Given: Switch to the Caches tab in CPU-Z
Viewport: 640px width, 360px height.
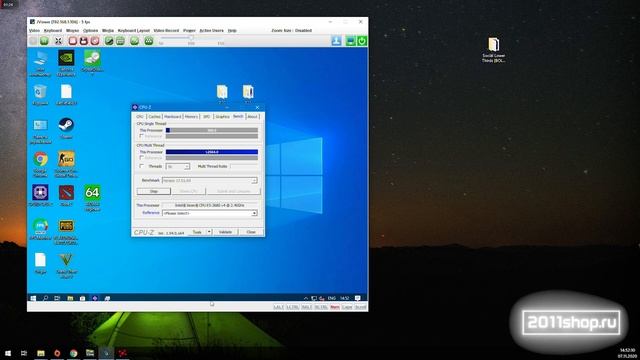Looking at the screenshot, I should (154, 117).
